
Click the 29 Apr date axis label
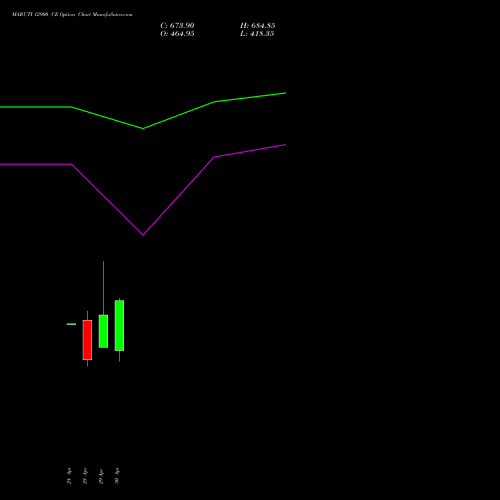(x=101, y=476)
